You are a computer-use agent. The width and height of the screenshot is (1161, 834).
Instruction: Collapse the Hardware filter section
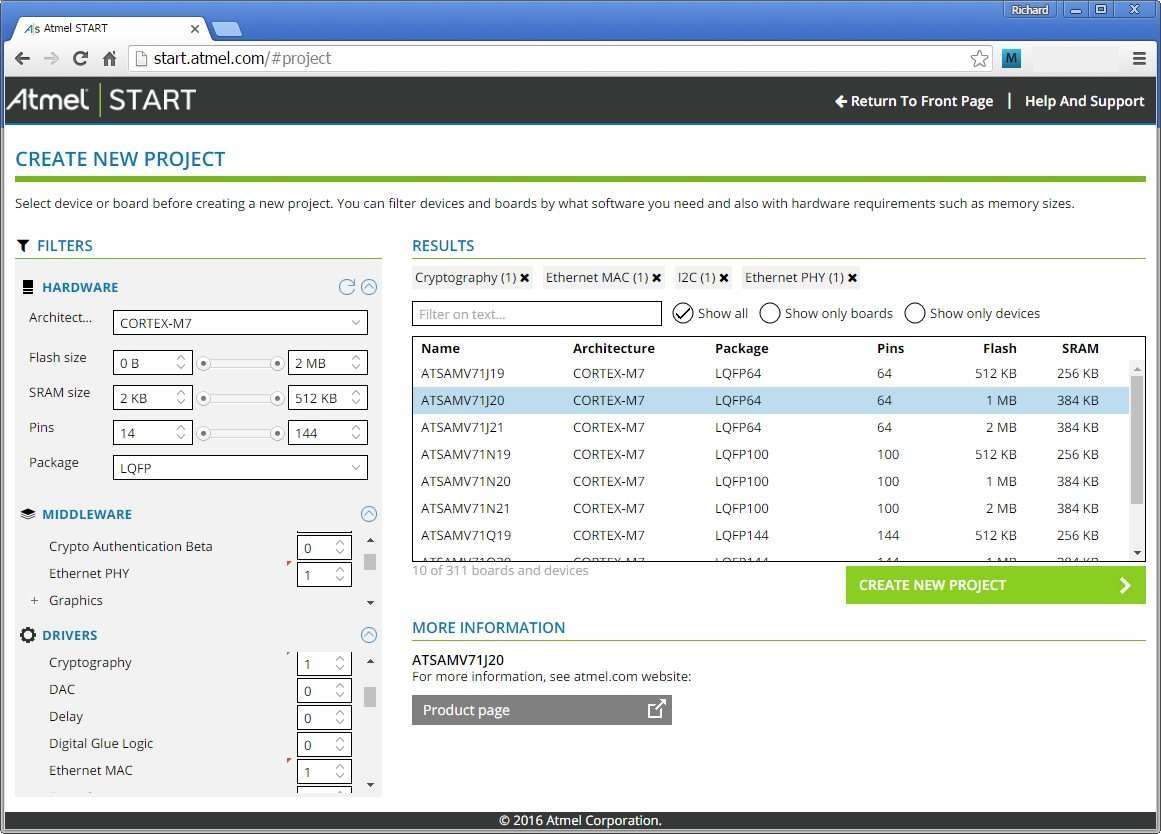(369, 287)
